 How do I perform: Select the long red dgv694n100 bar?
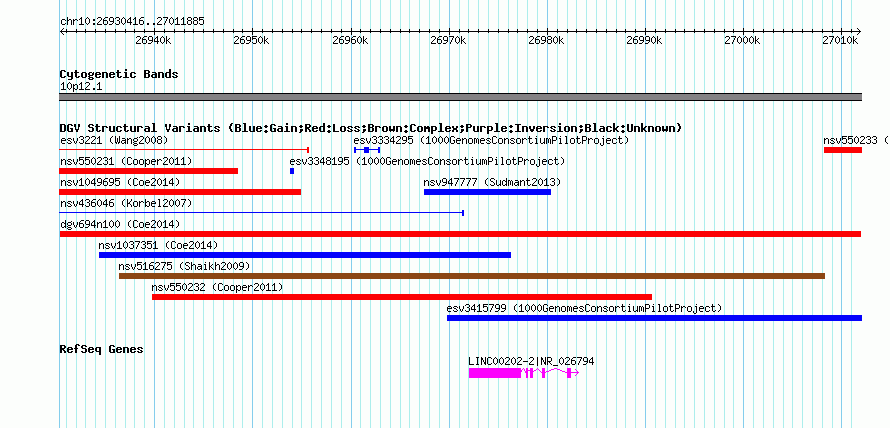coord(460,234)
